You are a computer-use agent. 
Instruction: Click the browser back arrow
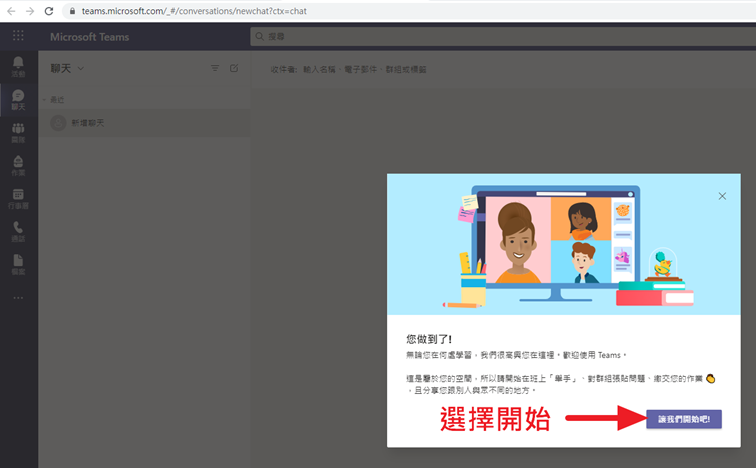pos(11,11)
